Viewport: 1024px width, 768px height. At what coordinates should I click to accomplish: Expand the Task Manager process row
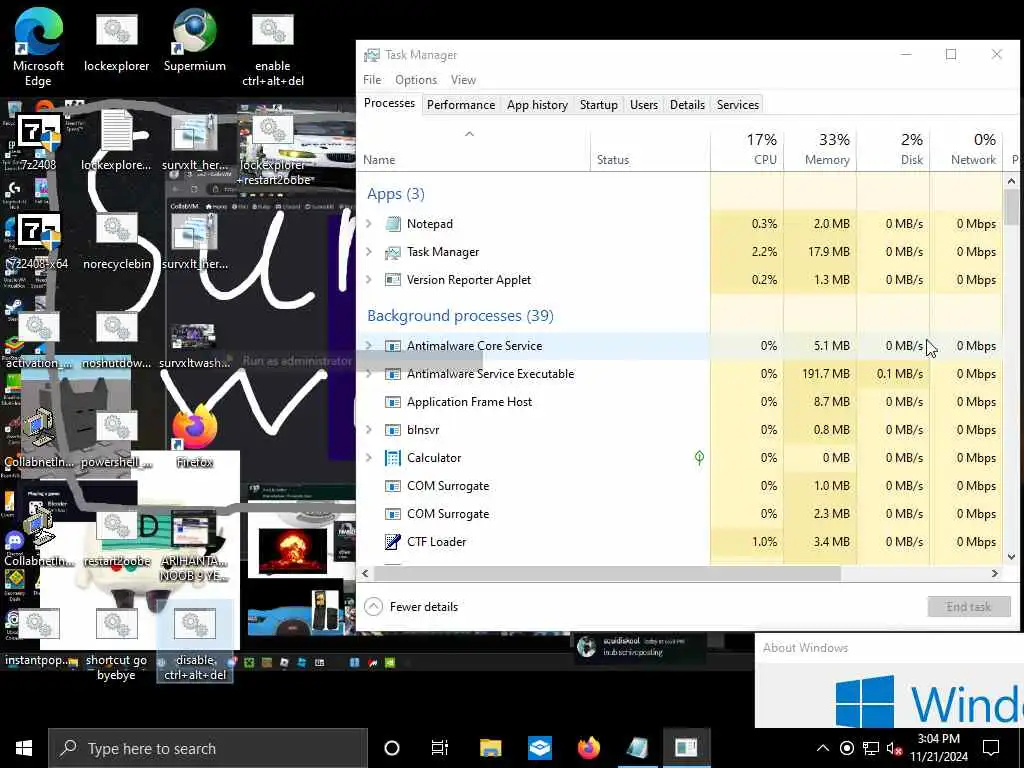pos(369,252)
